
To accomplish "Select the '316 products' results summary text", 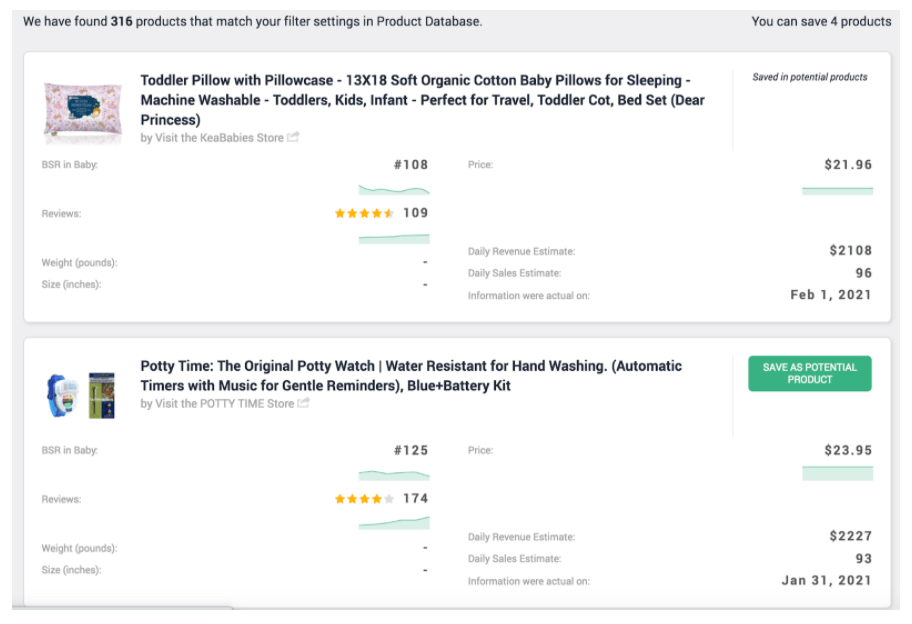I will click(x=252, y=22).
